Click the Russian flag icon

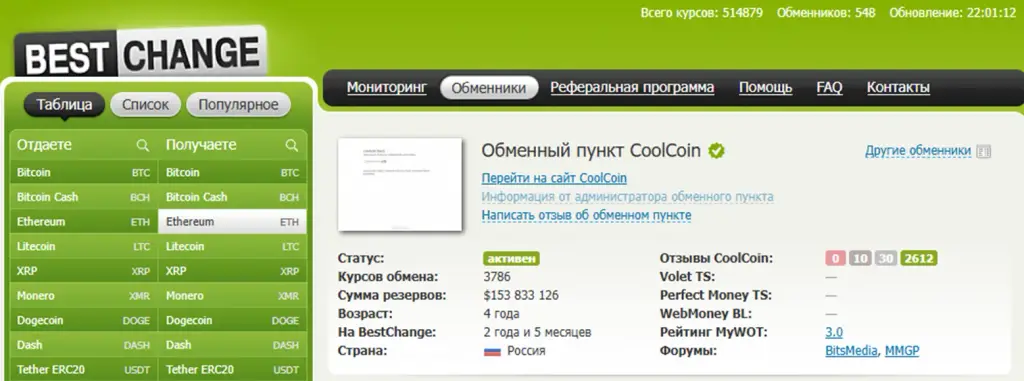492,352
